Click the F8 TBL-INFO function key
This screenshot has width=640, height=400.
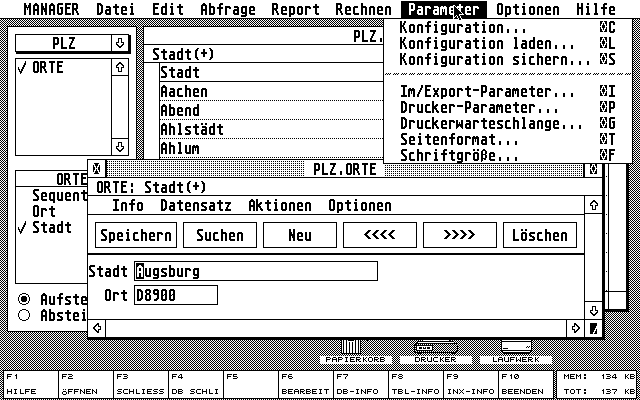[415, 384]
